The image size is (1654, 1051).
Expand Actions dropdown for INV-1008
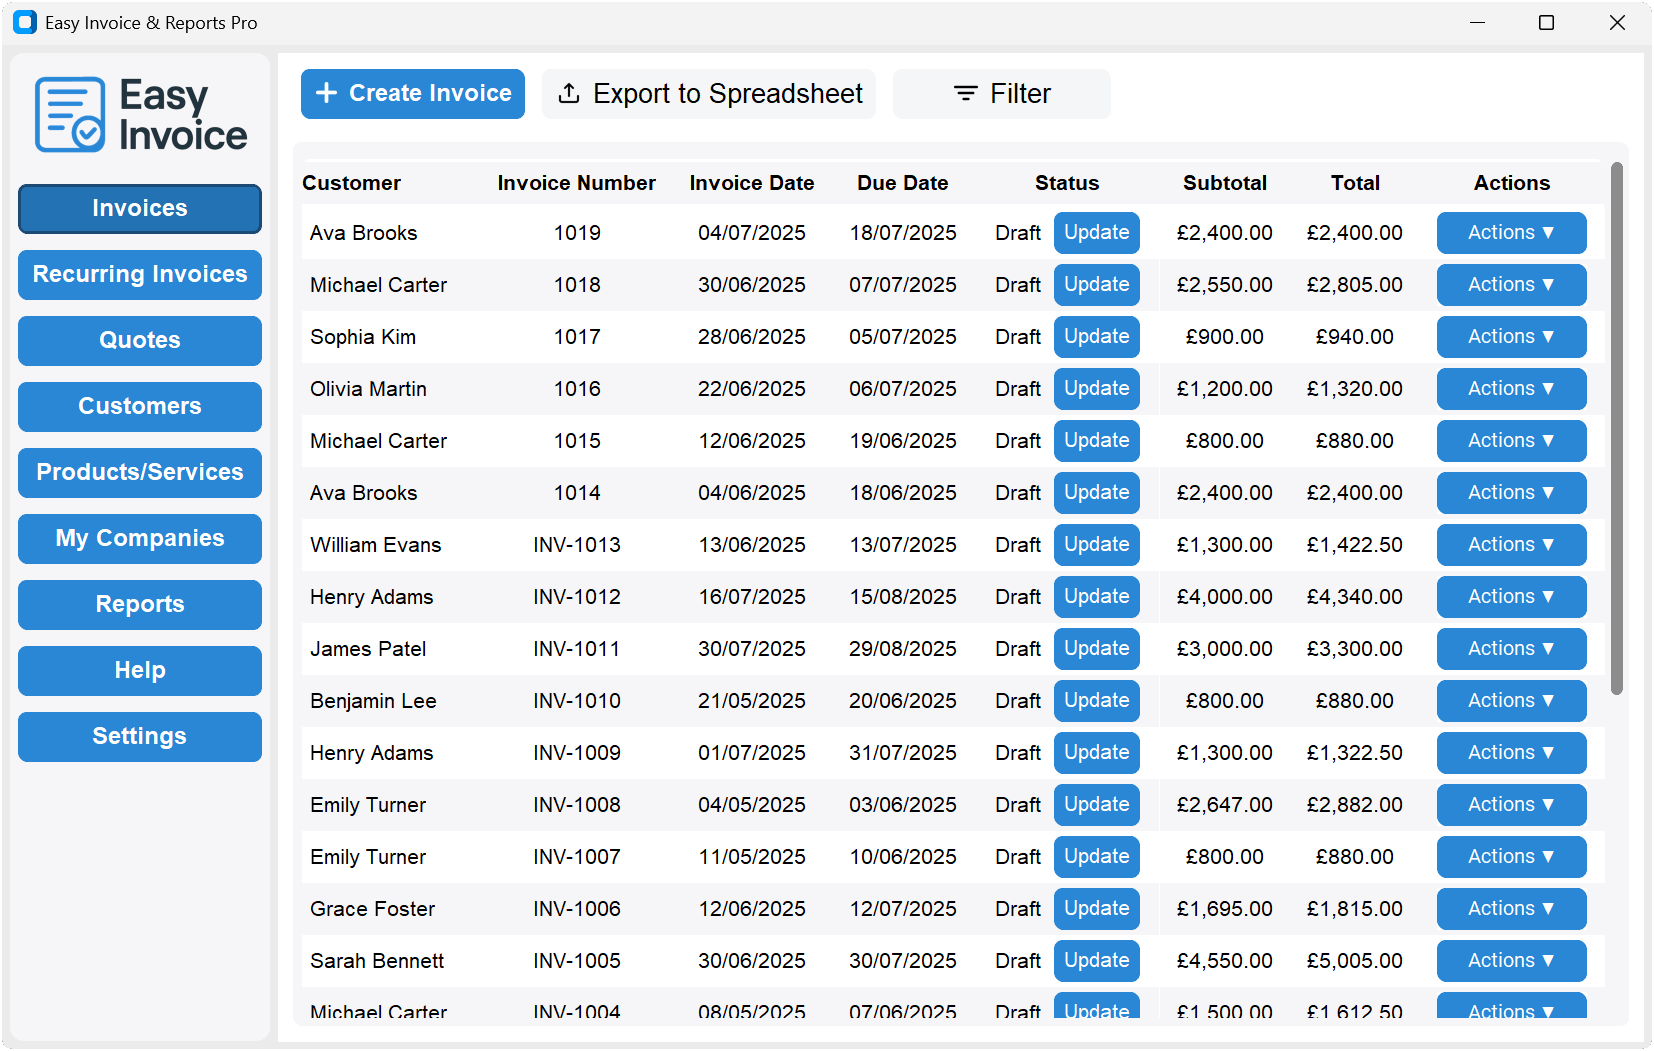pyautogui.click(x=1511, y=805)
